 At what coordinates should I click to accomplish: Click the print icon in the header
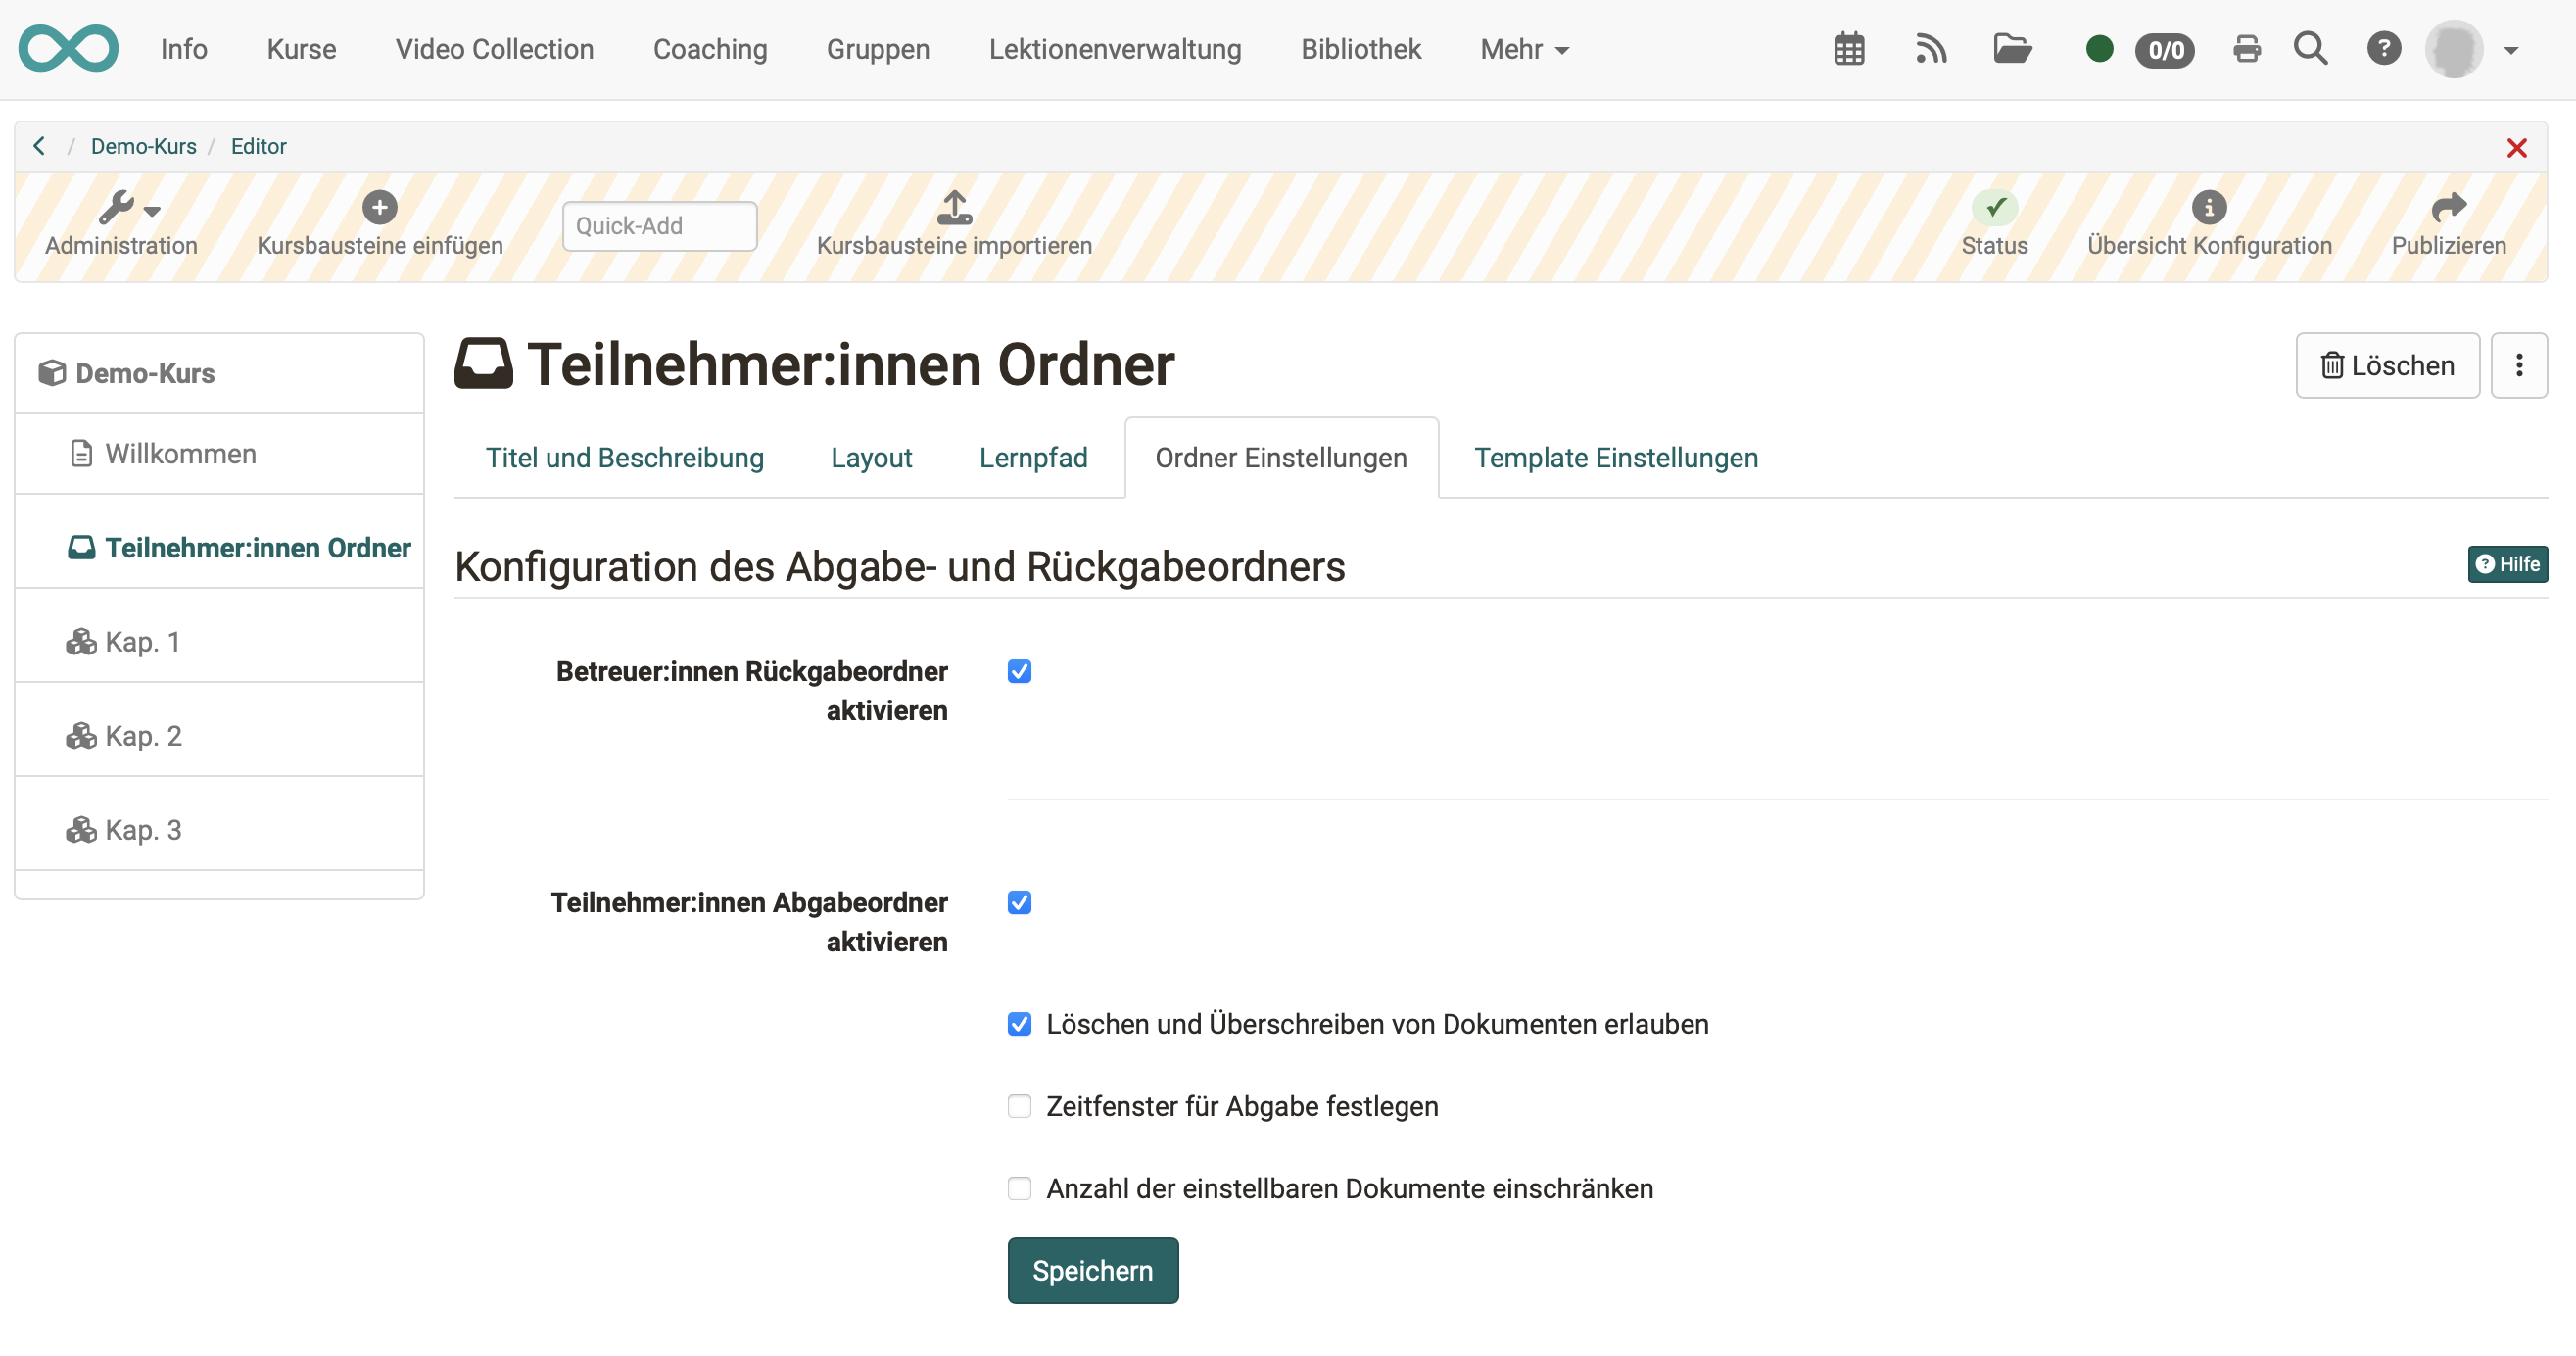pyautogui.click(x=2246, y=48)
